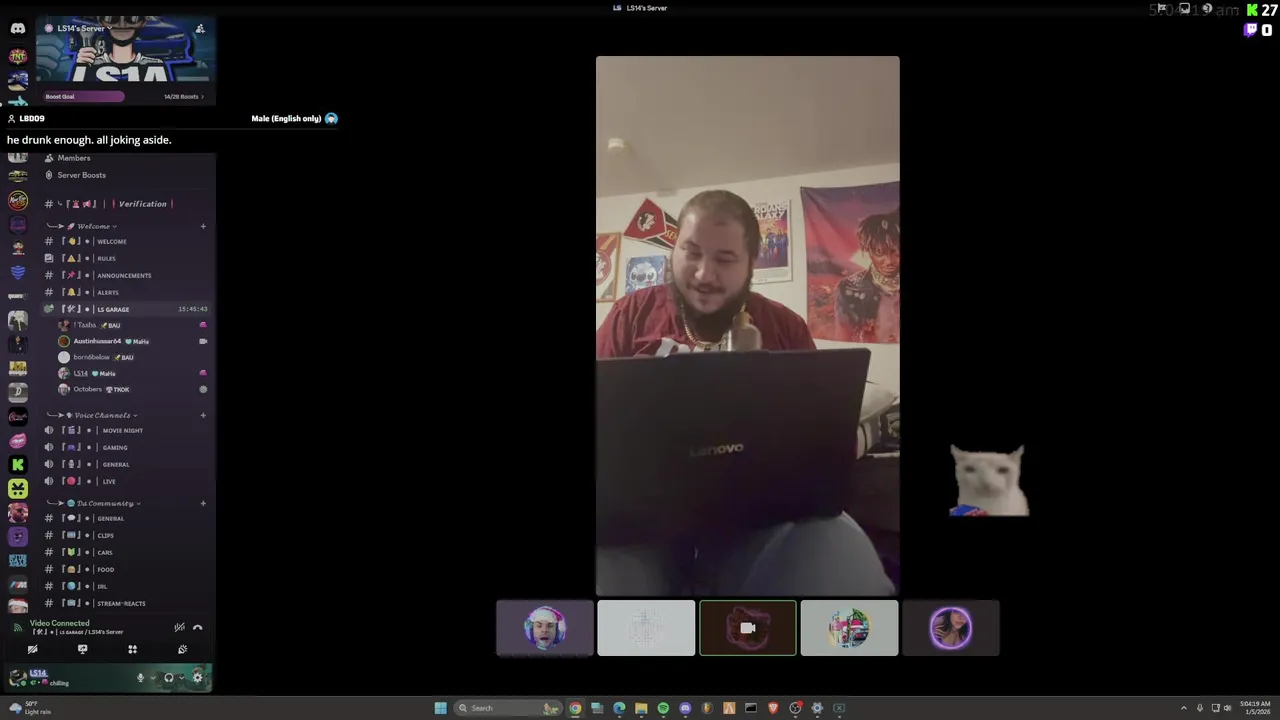Image resolution: width=1280 pixels, height=720 pixels.
Task: Open microphone input options arrow
Action: pyautogui.click(x=152, y=677)
